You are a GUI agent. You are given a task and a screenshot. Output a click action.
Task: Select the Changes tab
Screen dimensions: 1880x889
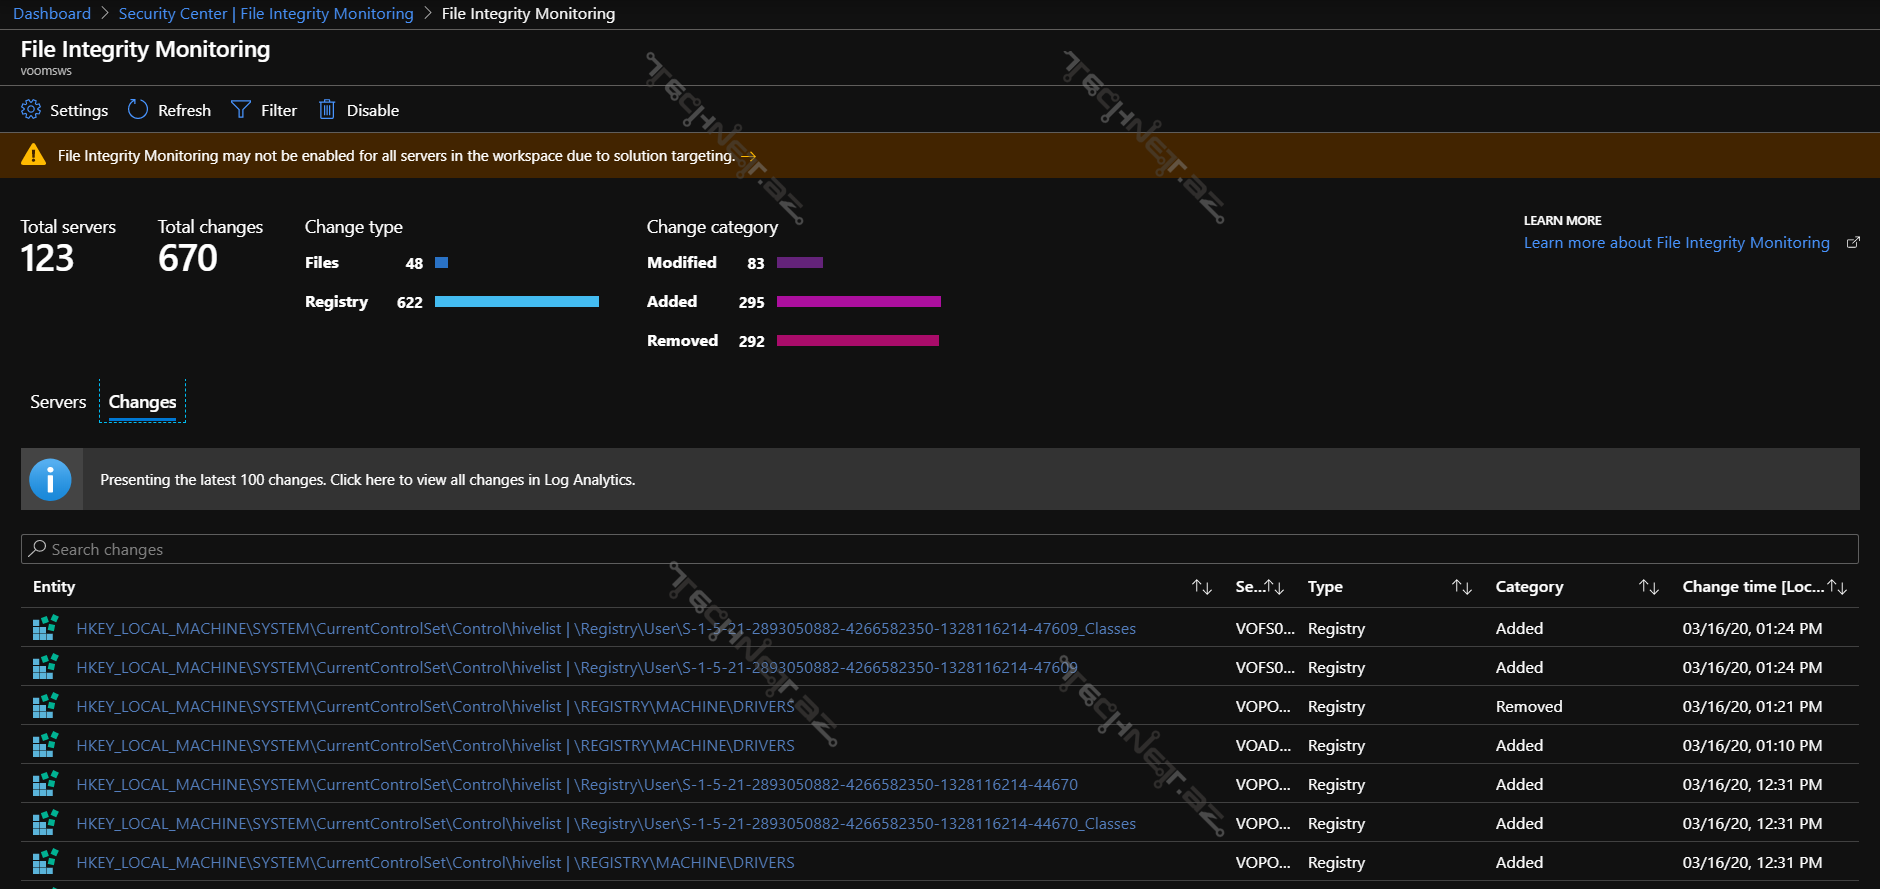[x=142, y=402]
